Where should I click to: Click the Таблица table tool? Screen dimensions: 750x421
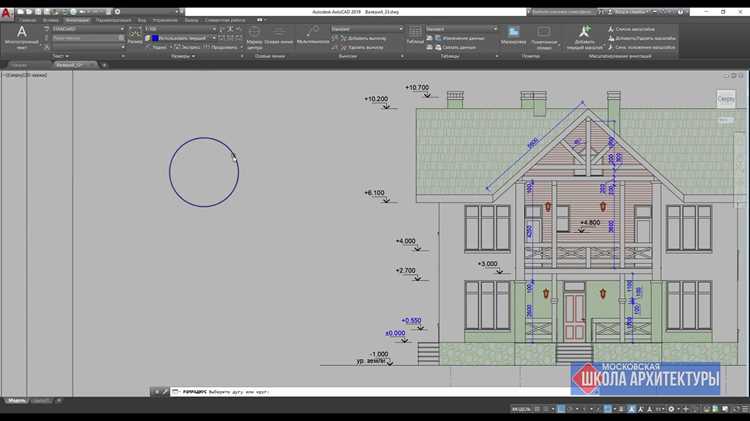pos(415,35)
